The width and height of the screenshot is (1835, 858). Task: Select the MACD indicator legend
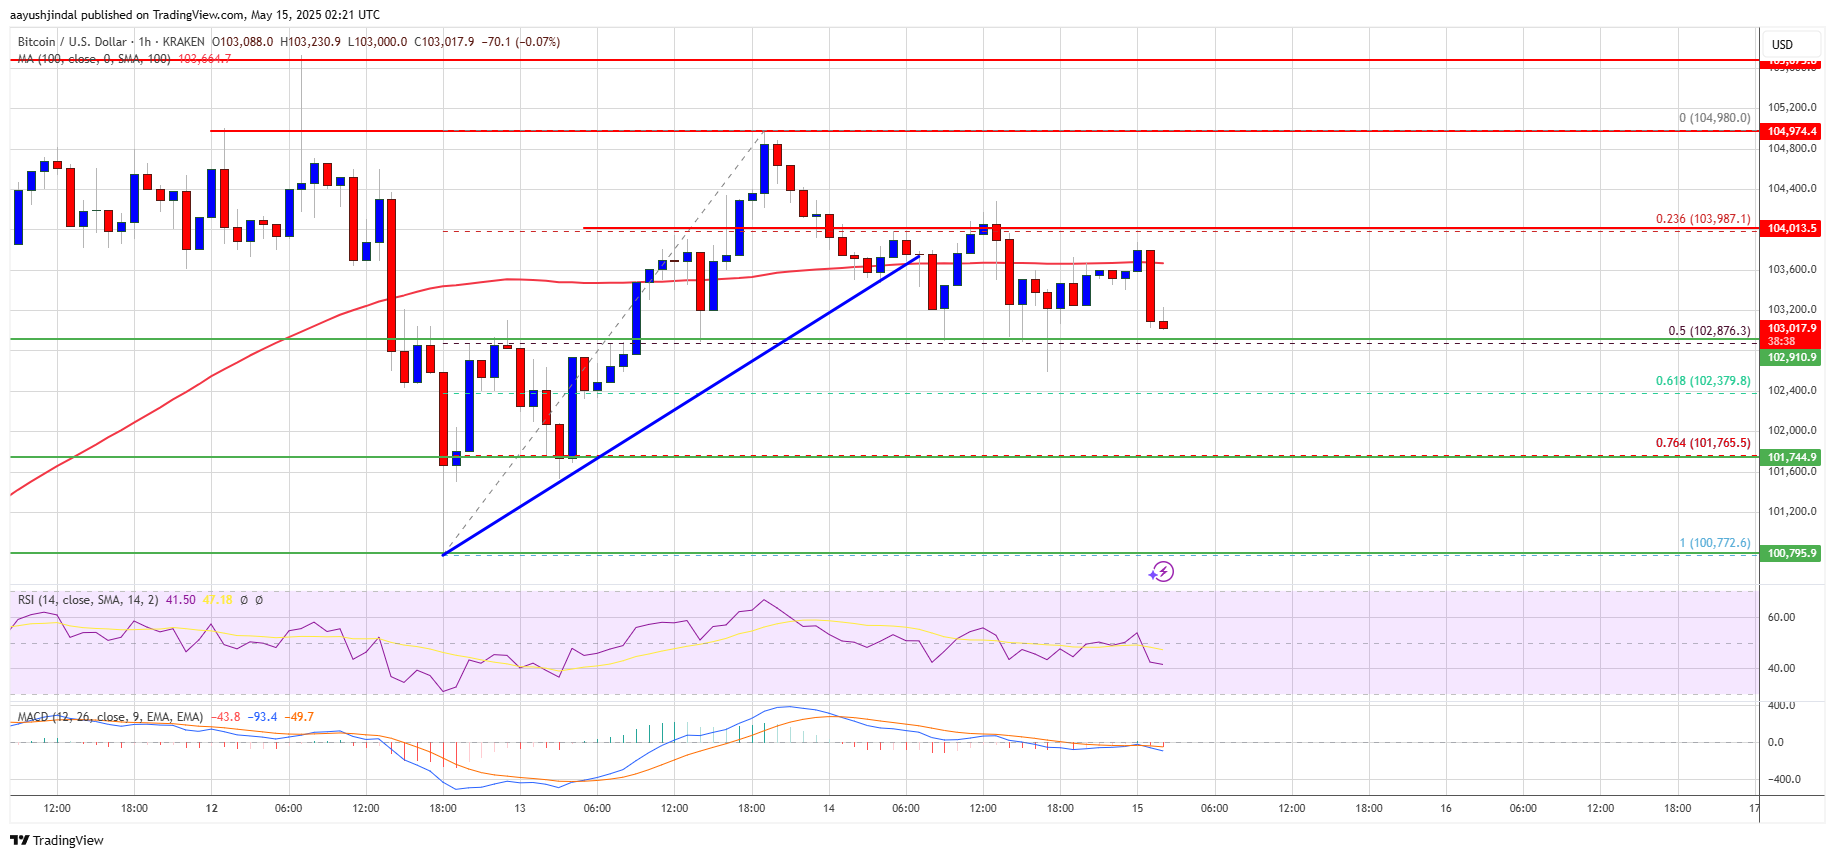(x=110, y=717)
